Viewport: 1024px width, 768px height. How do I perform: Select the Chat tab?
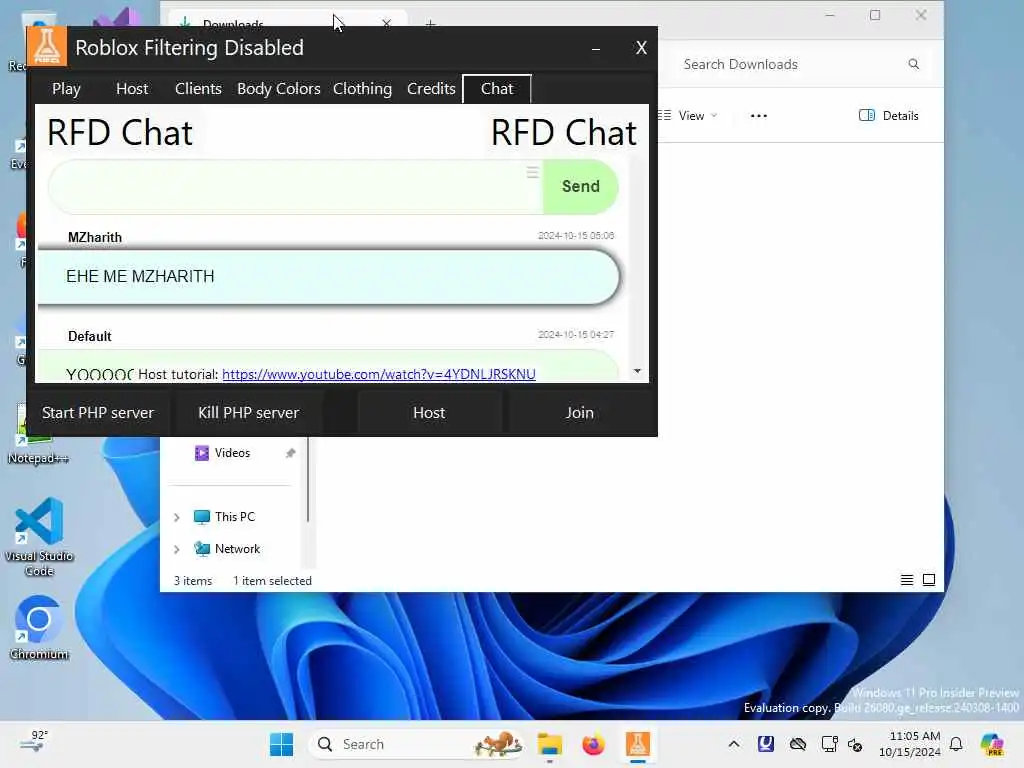497,89
